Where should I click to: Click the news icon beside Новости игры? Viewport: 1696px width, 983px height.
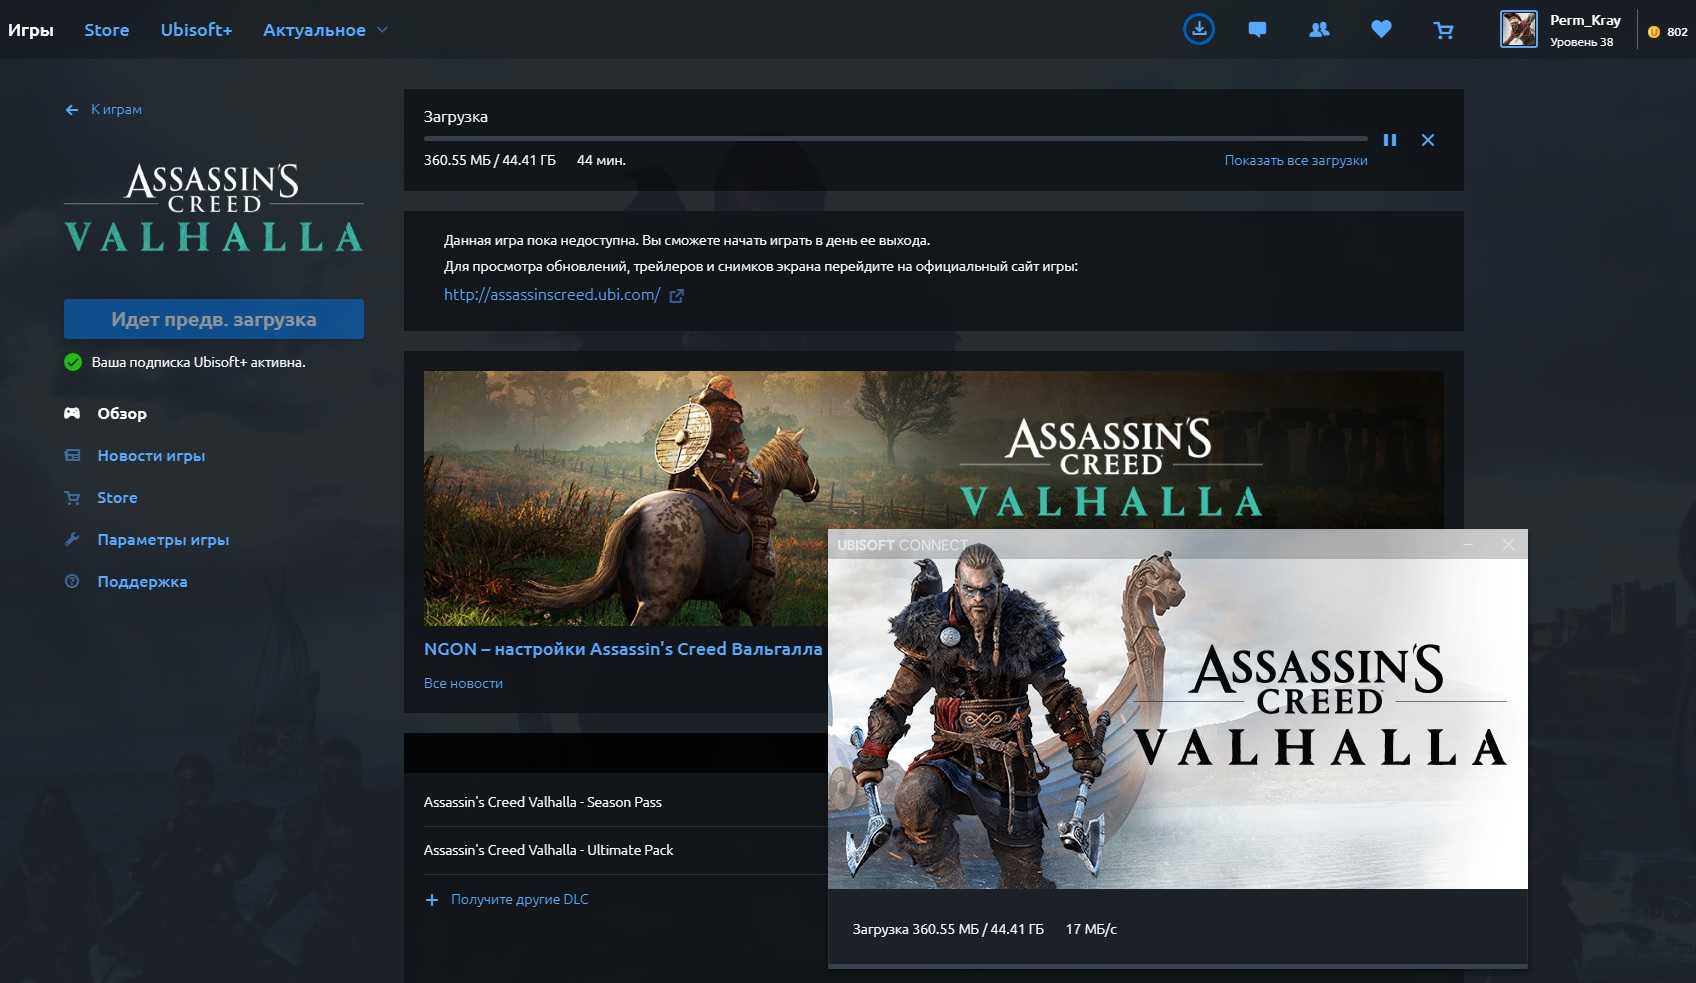pos(72,455)
